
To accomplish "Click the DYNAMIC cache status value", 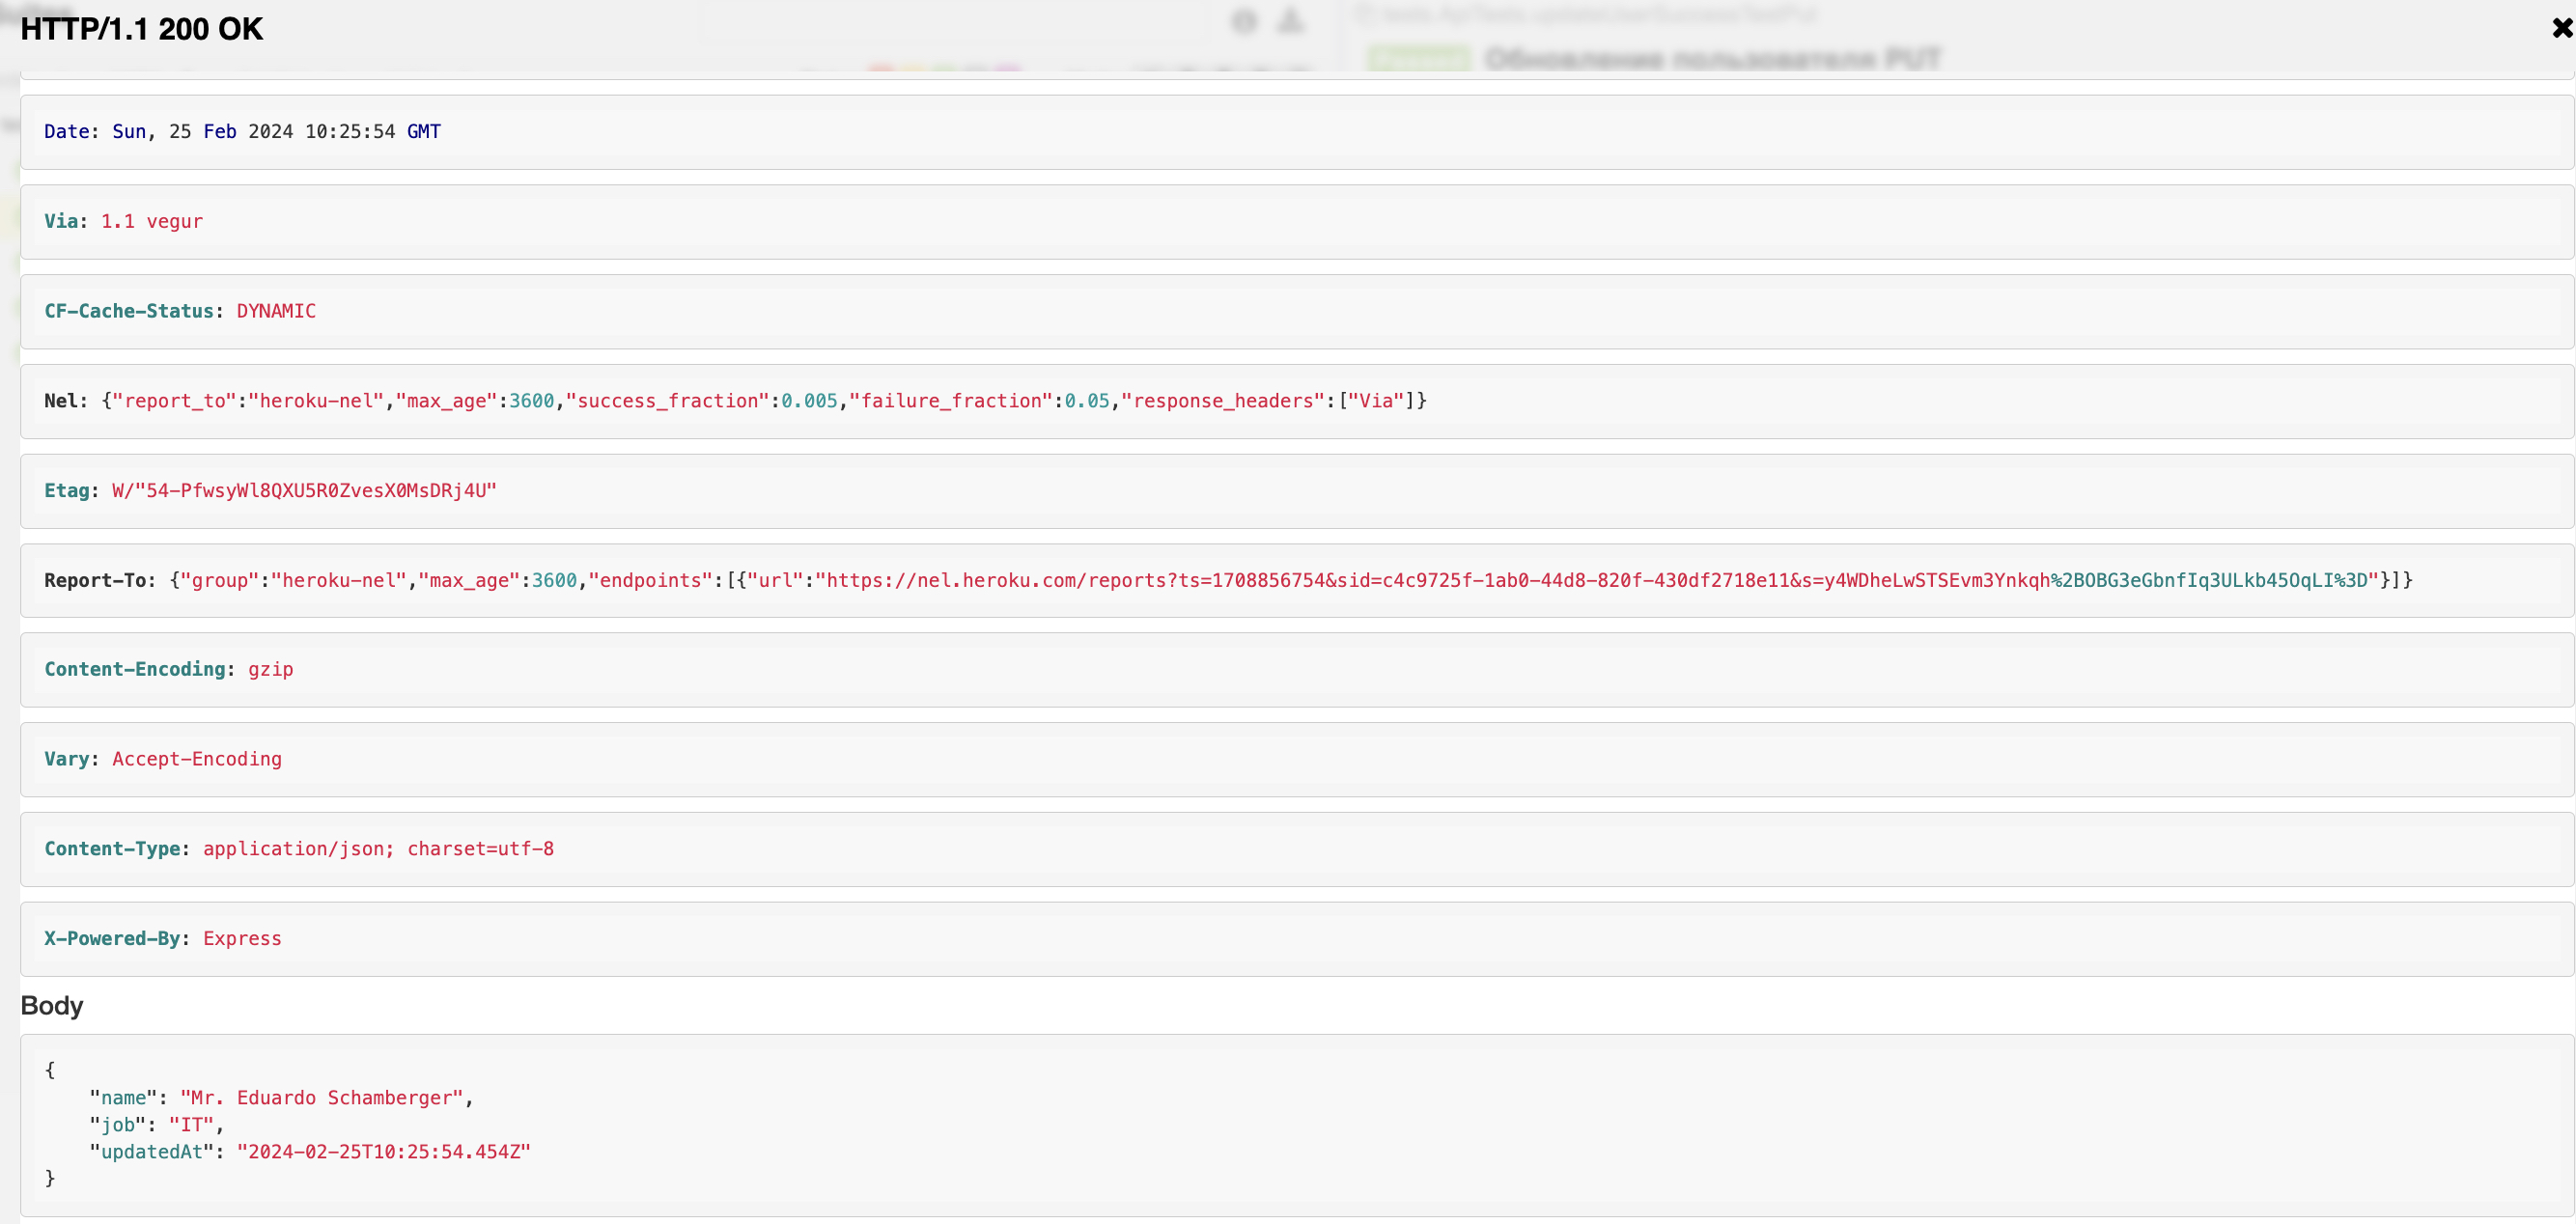I will click(276, 311).
